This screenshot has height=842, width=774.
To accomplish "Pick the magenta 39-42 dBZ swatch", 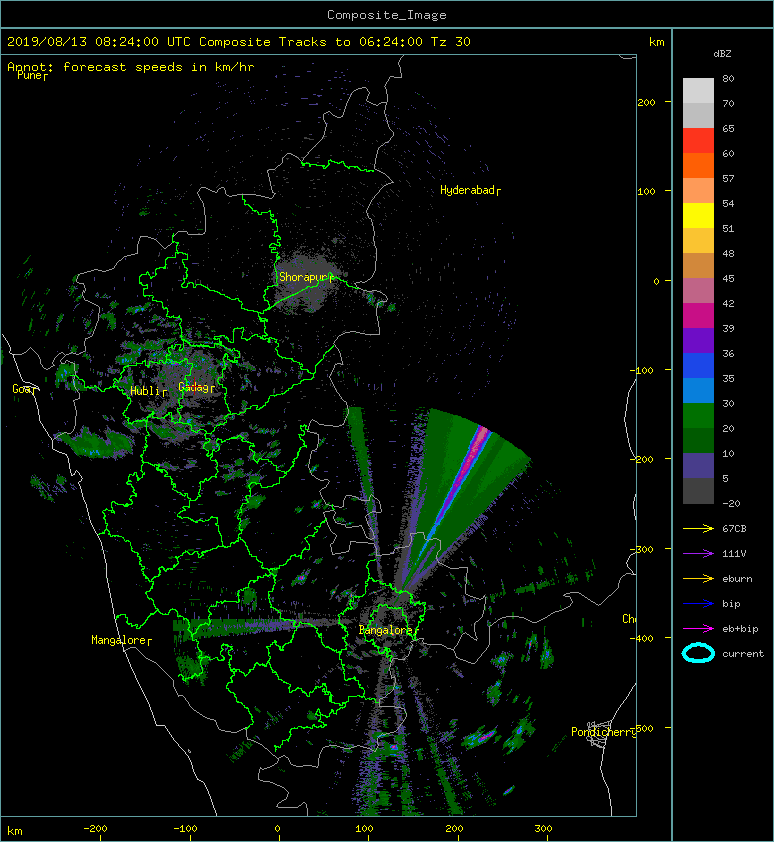I will point(698,315).
